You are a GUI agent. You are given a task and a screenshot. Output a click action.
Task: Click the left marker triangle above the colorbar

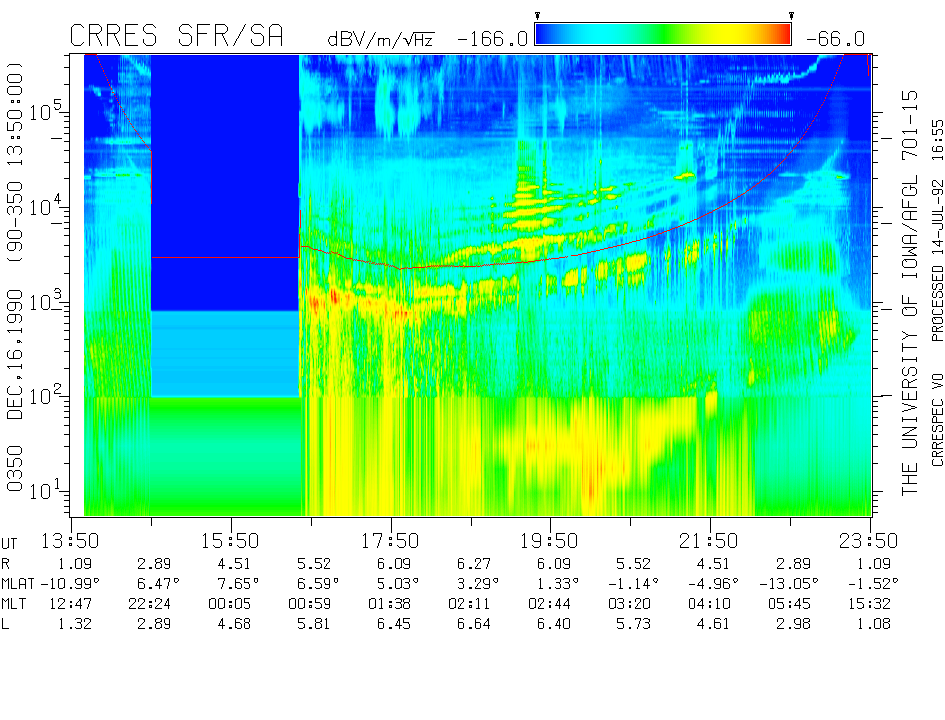tap(537, 16)
